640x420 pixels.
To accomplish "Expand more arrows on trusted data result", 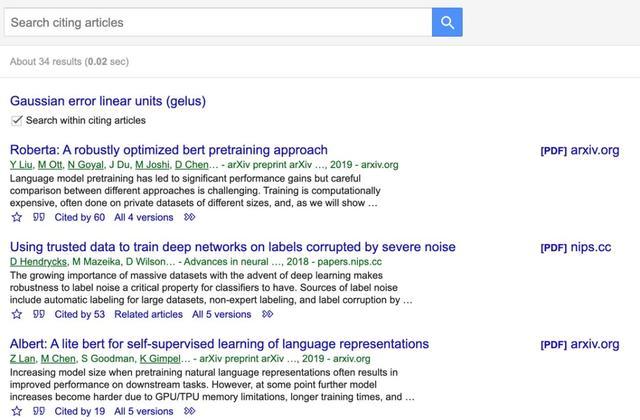I will pos(267,314).
